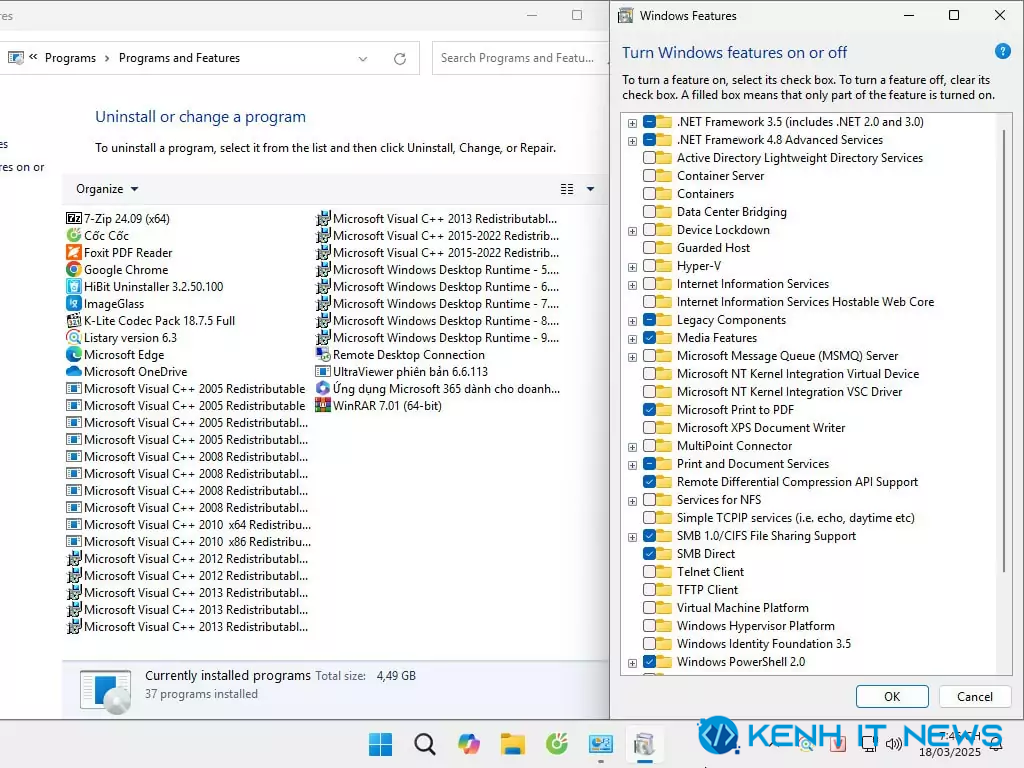Screen dimensions: 1024x768
Task: Click the Microsoft OneDrive program icon
Action: pyautogui.click(x=74, y=371)
